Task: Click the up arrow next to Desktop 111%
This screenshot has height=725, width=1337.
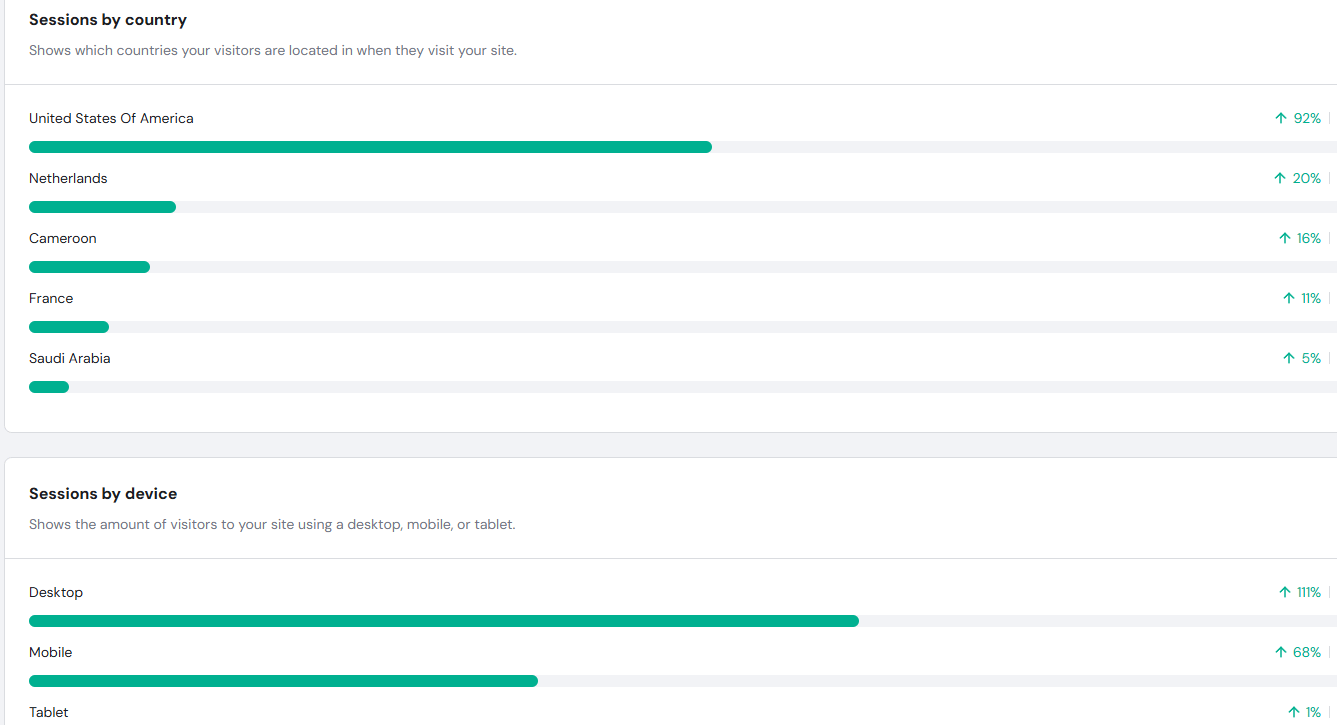Action: point(1285,592)
